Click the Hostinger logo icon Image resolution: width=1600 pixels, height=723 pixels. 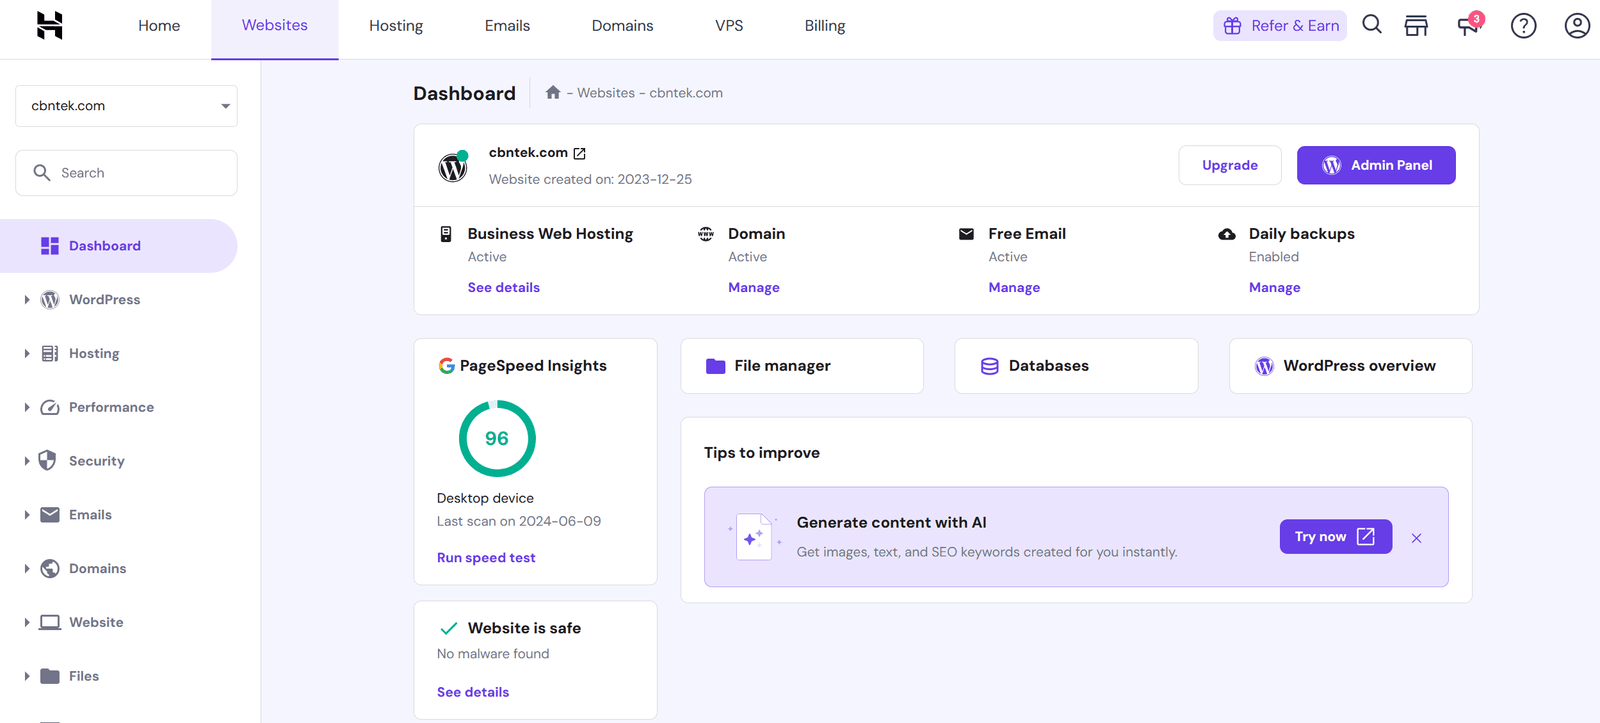[x=50, y=25]
